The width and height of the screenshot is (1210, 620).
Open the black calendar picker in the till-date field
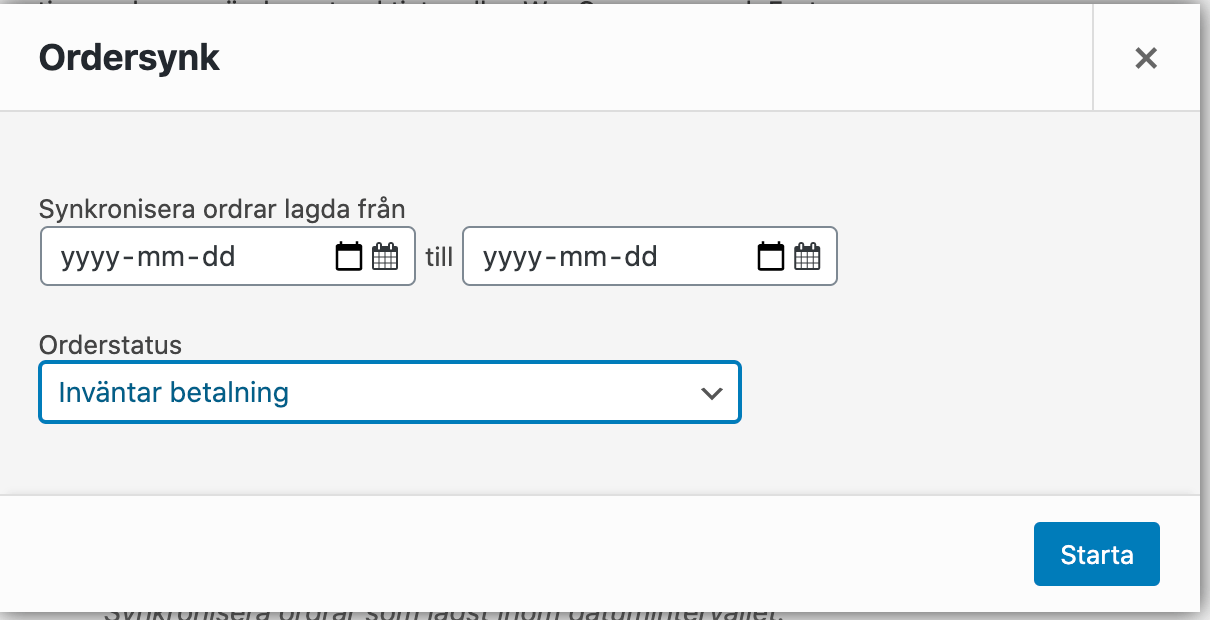(x=771, y=257)
